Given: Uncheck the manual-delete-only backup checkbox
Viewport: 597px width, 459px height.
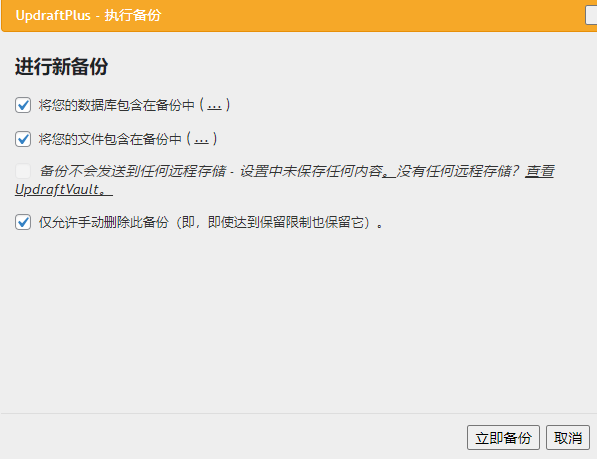Looking at the screenshot, I should point(23,222).
